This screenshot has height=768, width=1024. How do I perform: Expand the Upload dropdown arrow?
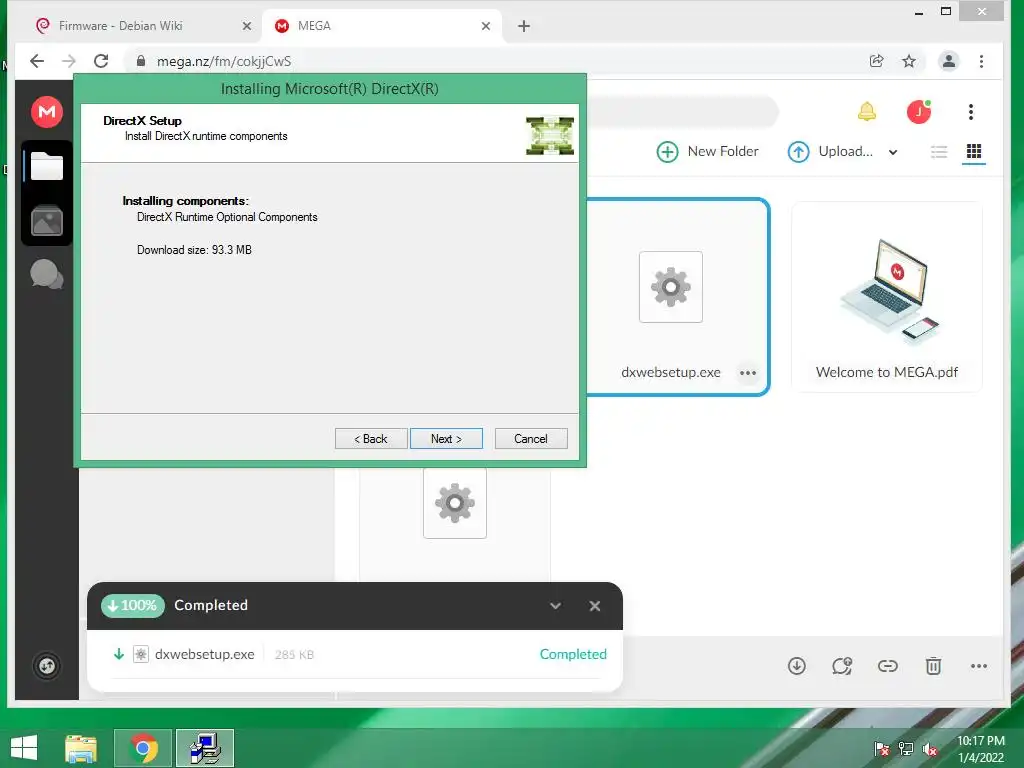pos(893,152)
